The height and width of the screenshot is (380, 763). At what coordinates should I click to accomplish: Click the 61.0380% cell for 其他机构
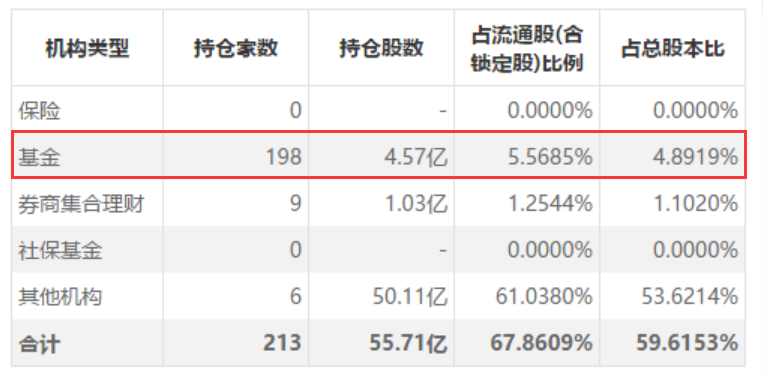(545, 296)
